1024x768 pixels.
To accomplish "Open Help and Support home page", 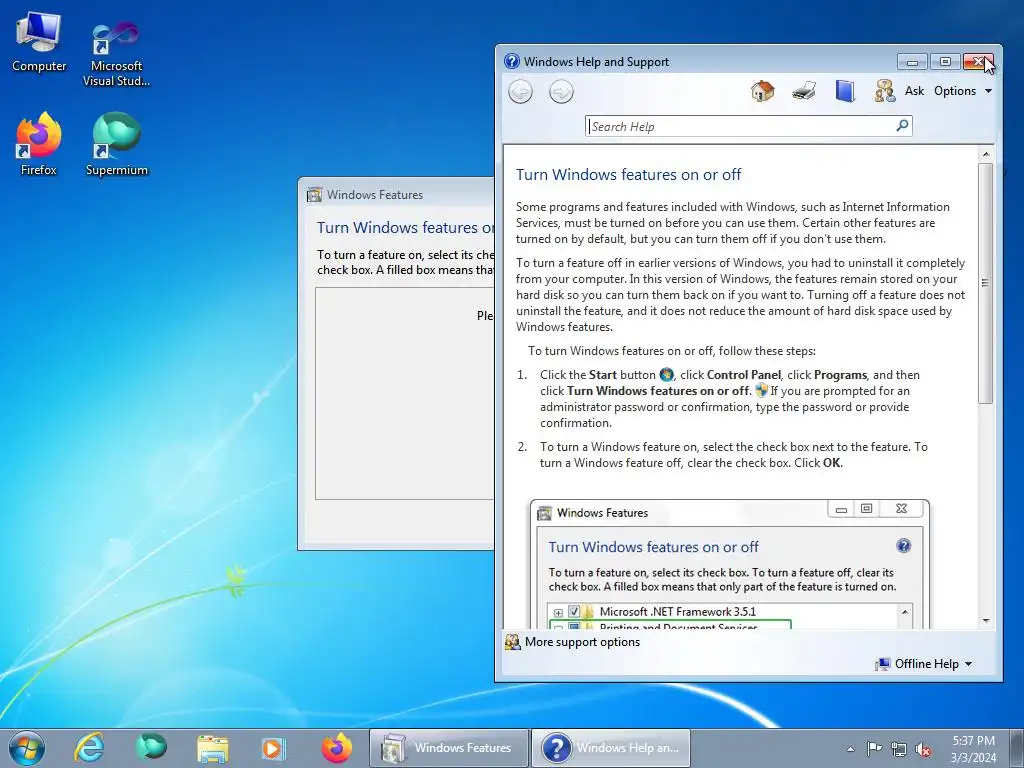I will tap(762, 91).
